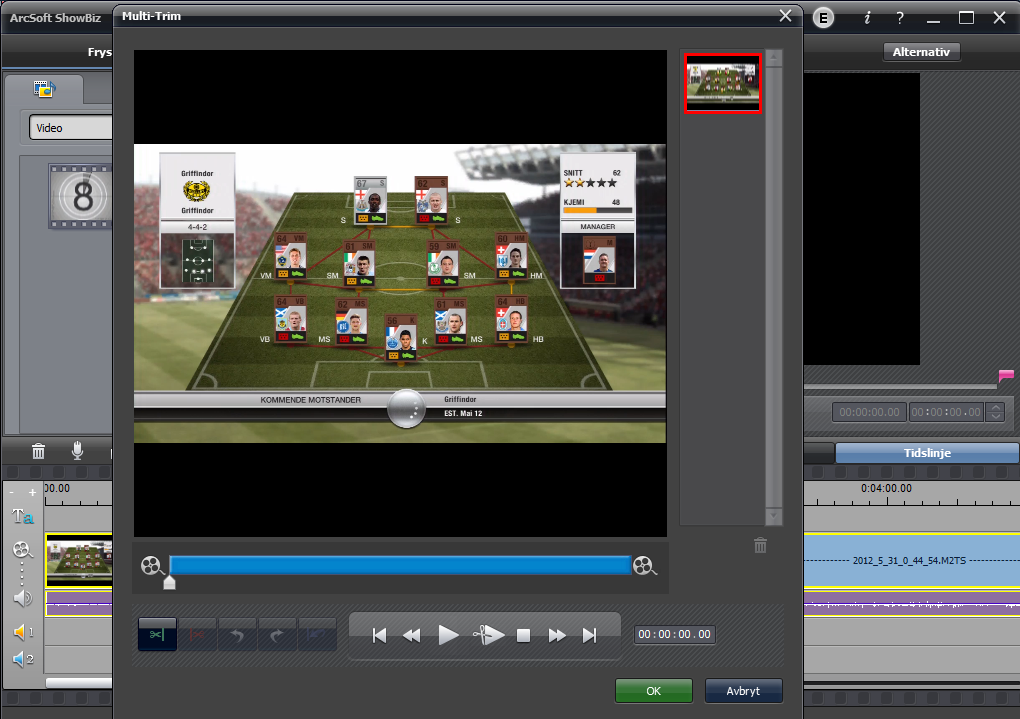Image resolution: width=1020 pixels, height=719 pixels.
Task: Open the Alternativ options button
Action: pos(921,52)
